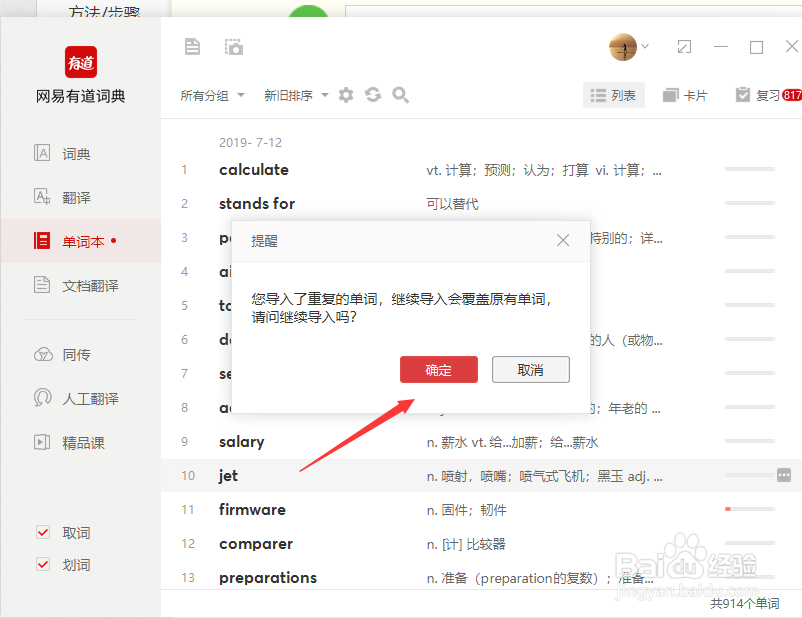The height and width of the screenshot is (618, 802).
Task: Cancel the import with 取消 button
Action: tap(530, 369)
